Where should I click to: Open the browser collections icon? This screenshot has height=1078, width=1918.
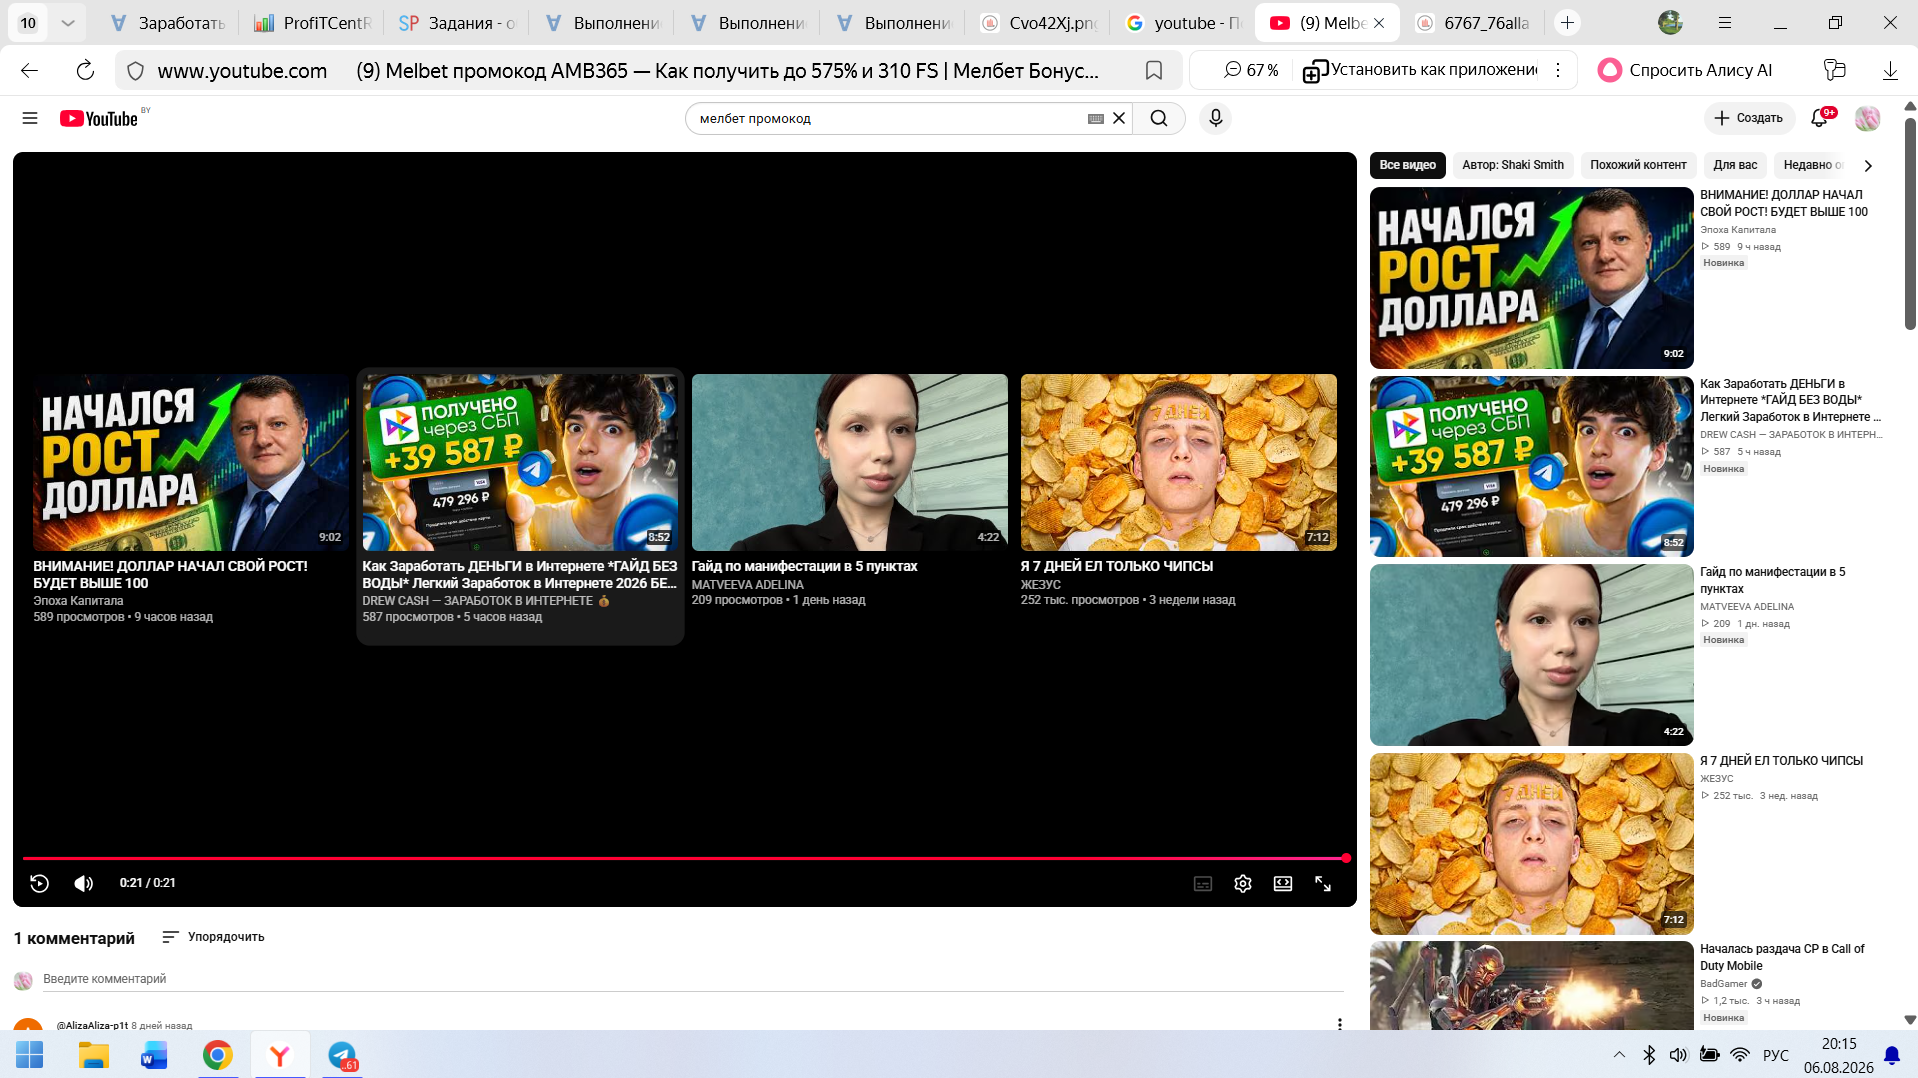click(x=1834, y=70)
